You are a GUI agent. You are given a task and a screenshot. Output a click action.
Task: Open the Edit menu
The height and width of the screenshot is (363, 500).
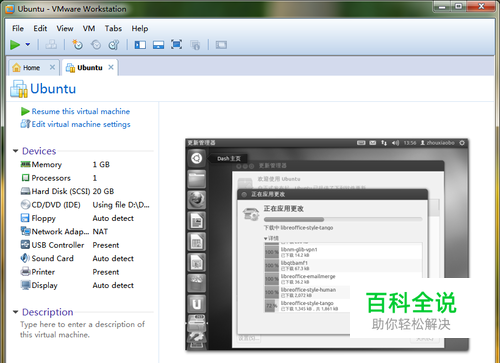click(40, 29)
